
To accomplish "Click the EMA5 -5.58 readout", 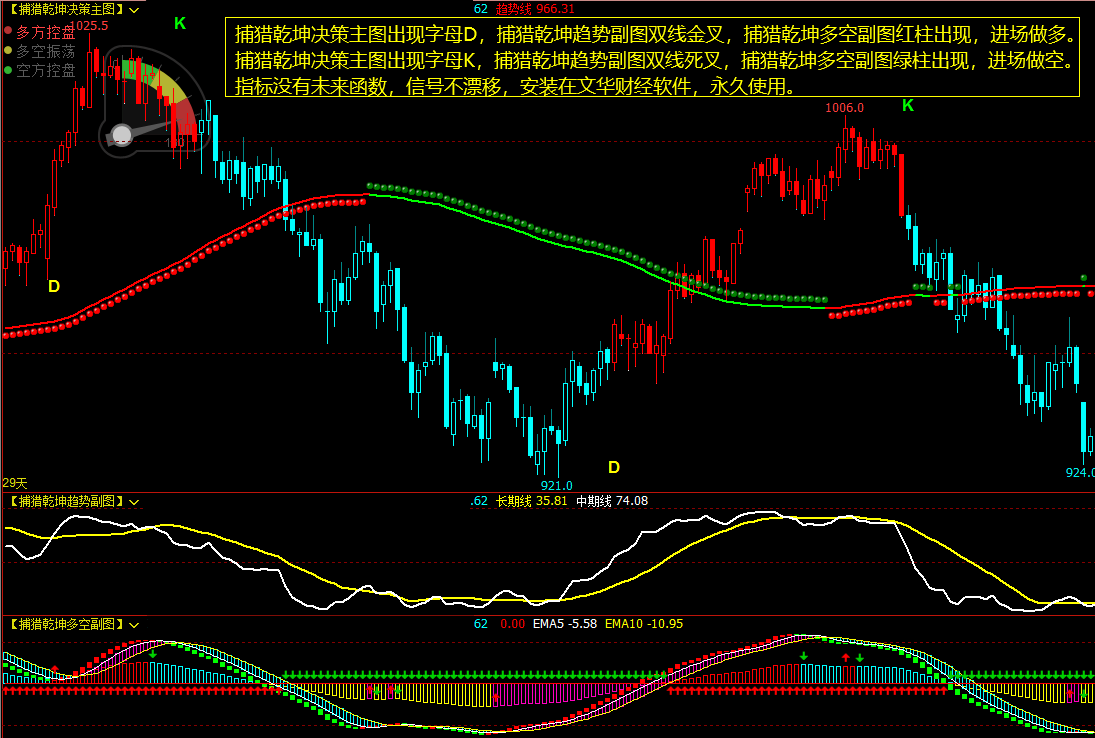I will 565,623.
